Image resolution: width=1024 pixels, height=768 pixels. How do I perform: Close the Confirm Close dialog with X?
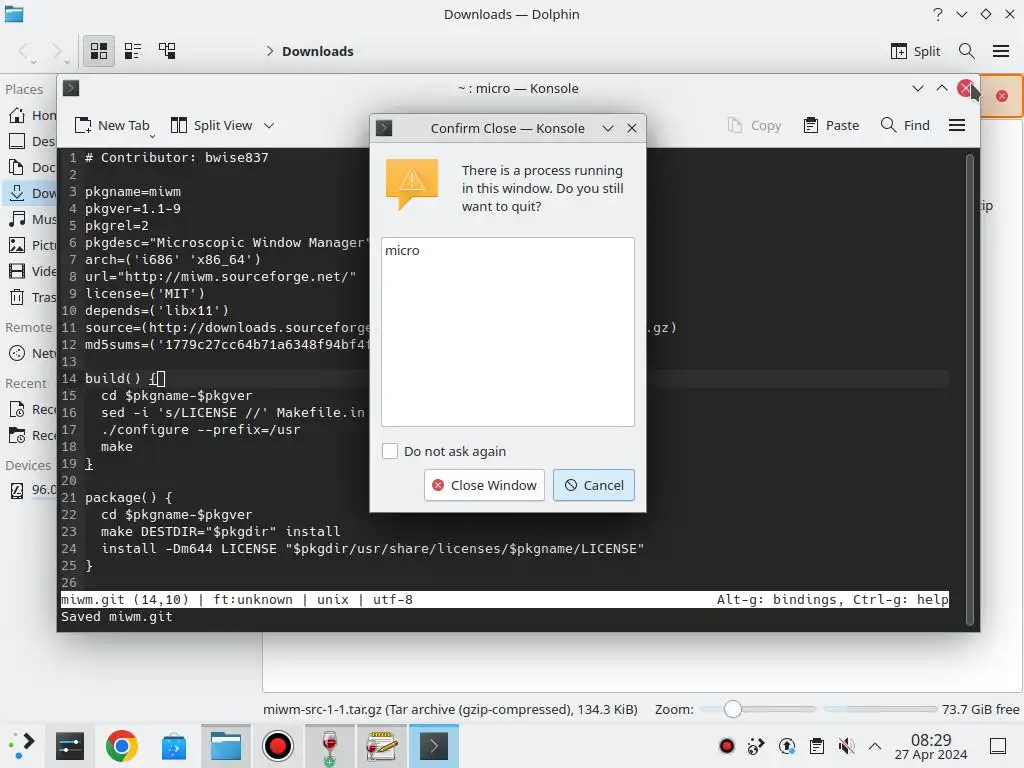tap(632, 129)
